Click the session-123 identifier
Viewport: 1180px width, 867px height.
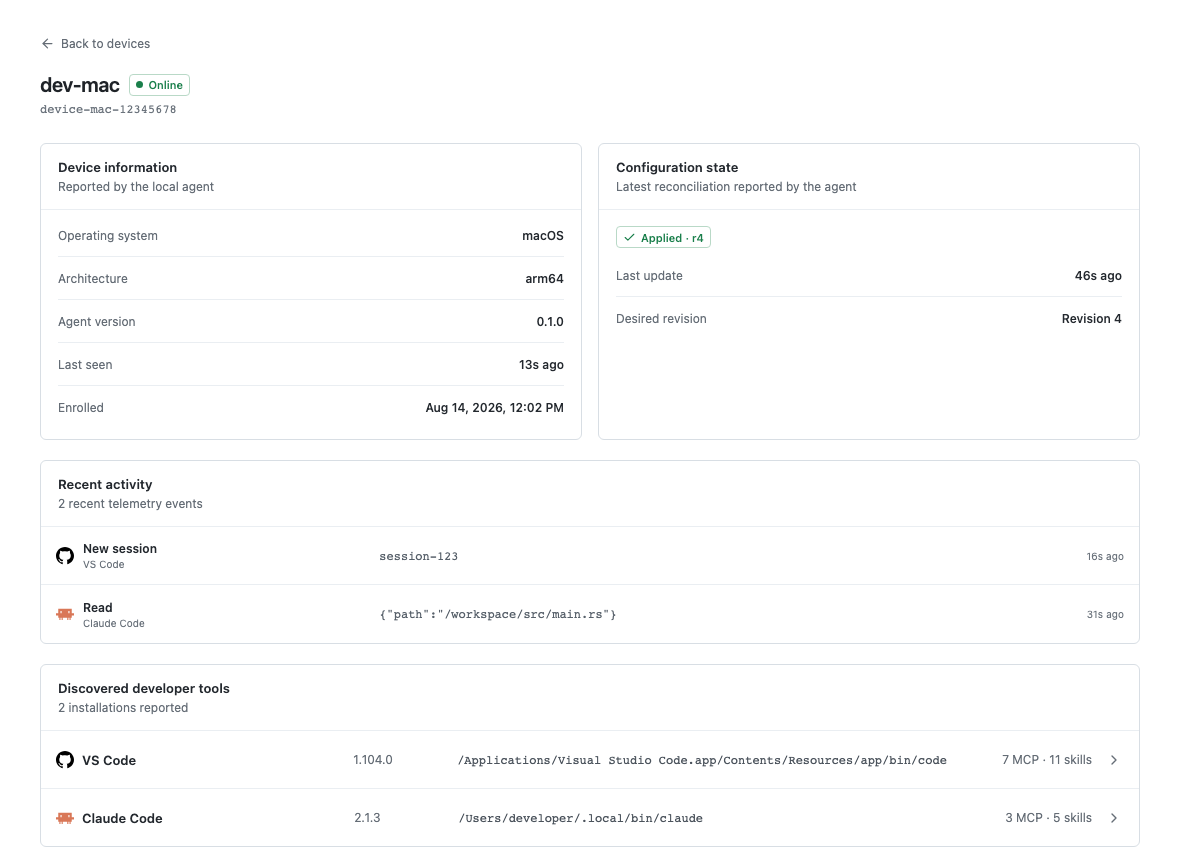pyautogui.click(x=418, y=556)
